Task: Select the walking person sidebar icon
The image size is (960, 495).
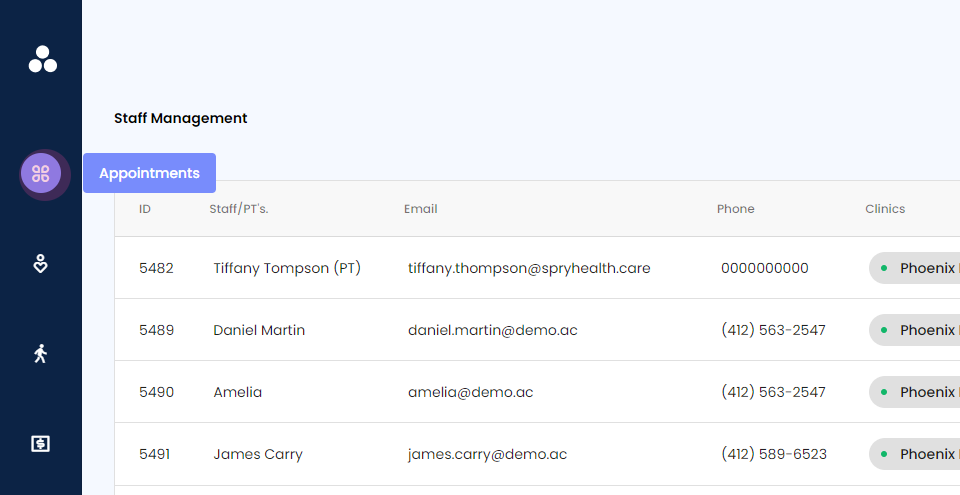Action: pyautogui.click(x=40, y=353)
